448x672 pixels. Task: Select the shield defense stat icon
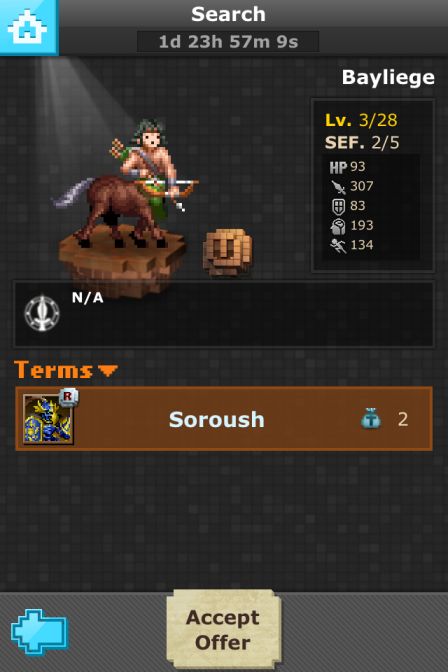click(338, 206)
